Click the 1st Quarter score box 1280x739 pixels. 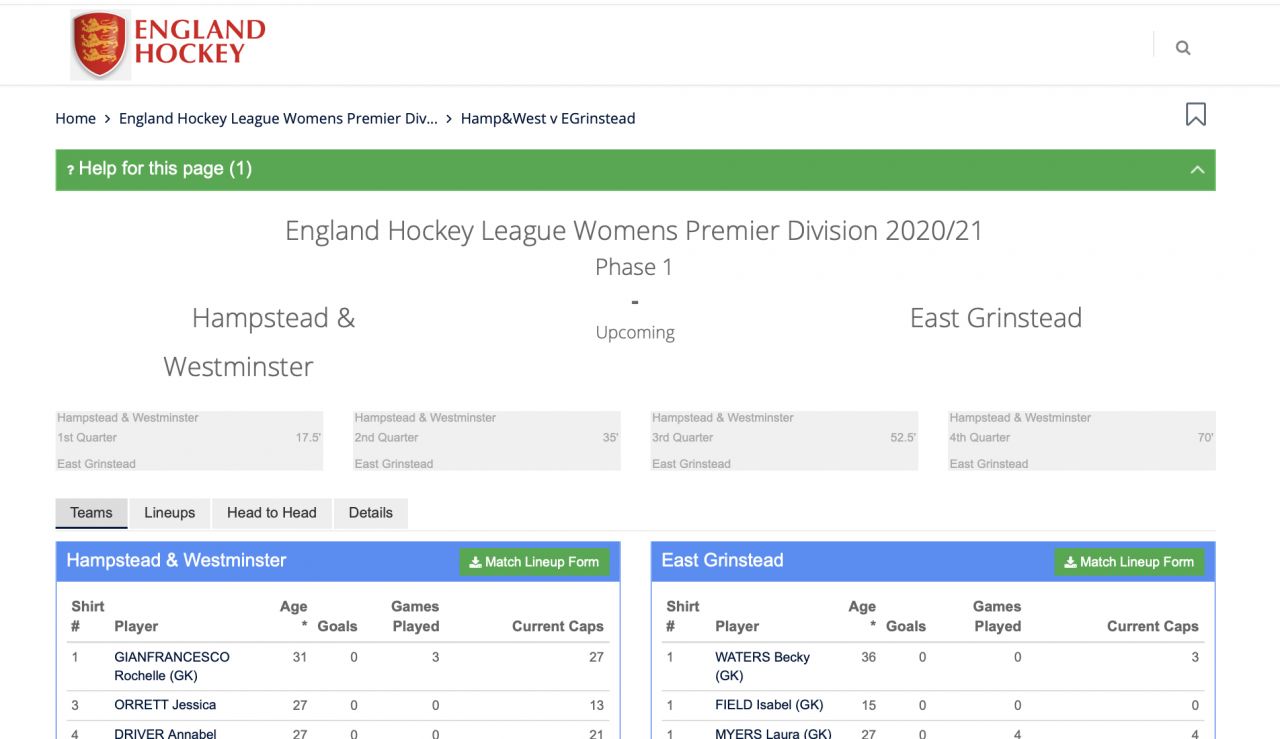pos(189,440)
